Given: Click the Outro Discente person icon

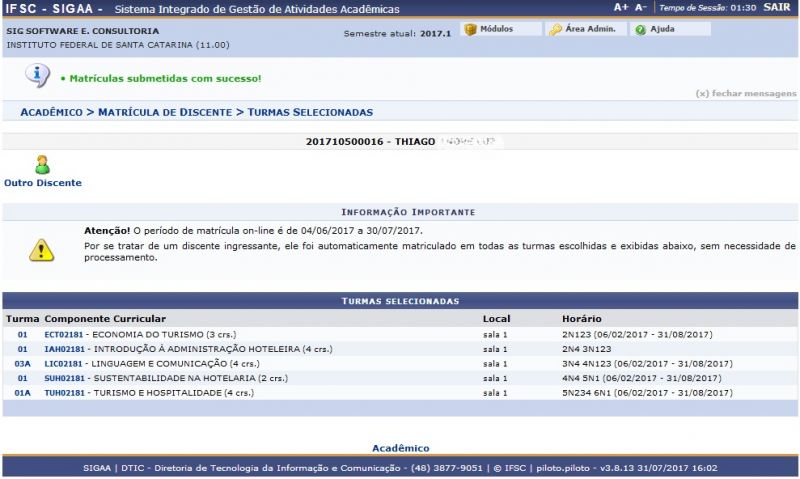Looking at the screenshot, I should pos(42,165).
